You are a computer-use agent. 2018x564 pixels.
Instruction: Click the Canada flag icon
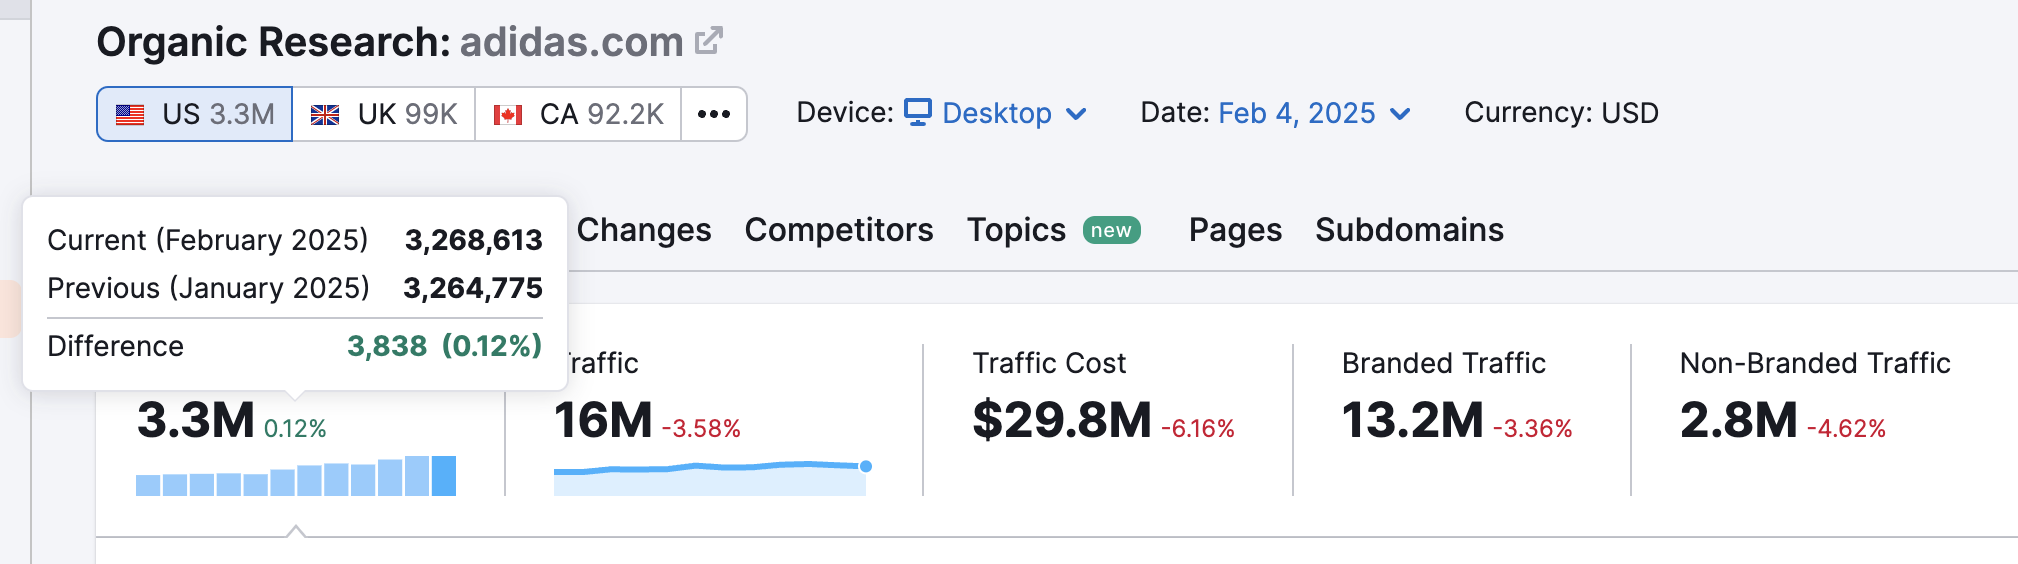pos(508,115)
